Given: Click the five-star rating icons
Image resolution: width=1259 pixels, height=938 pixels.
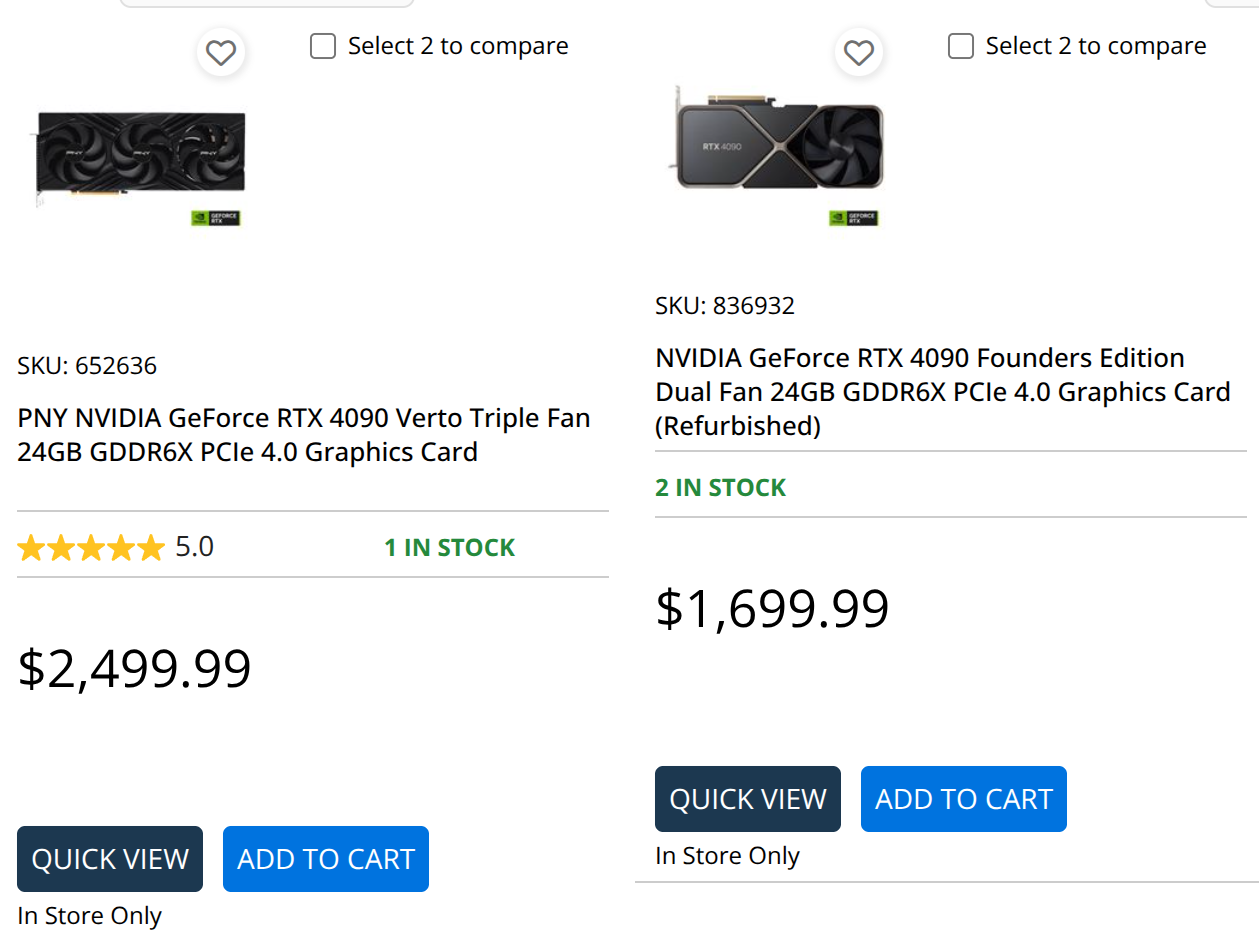Looking at the screenshot, I should point(91,548).
